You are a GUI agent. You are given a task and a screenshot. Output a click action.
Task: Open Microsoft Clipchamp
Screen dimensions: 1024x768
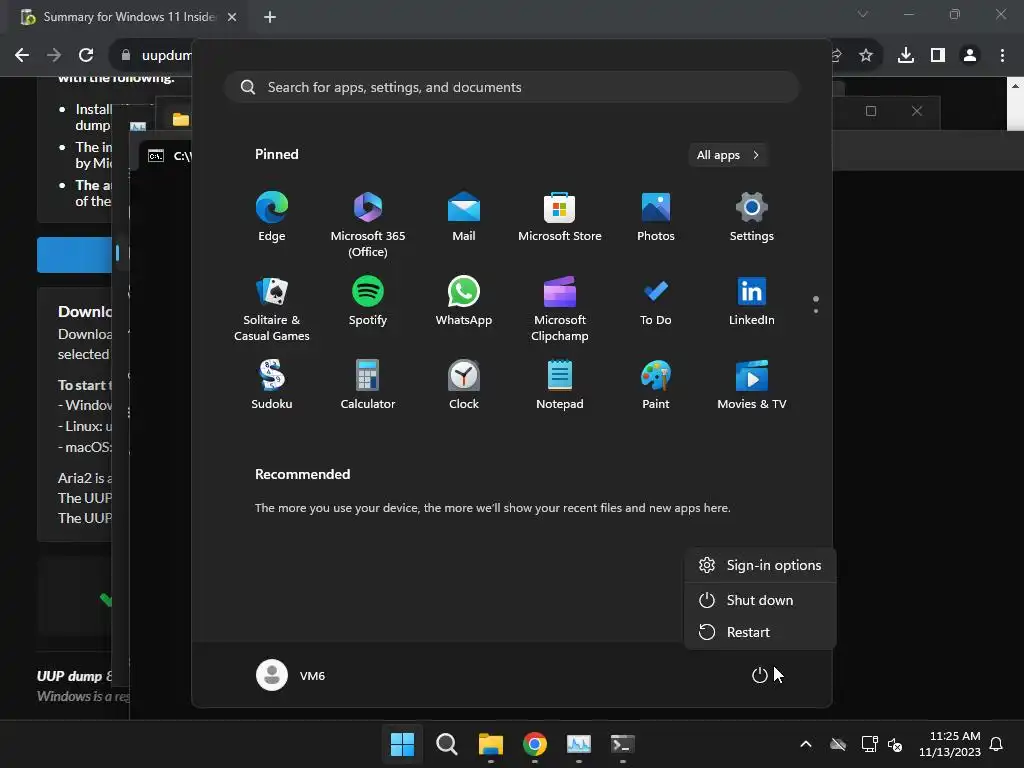click(x=560, y=309)
